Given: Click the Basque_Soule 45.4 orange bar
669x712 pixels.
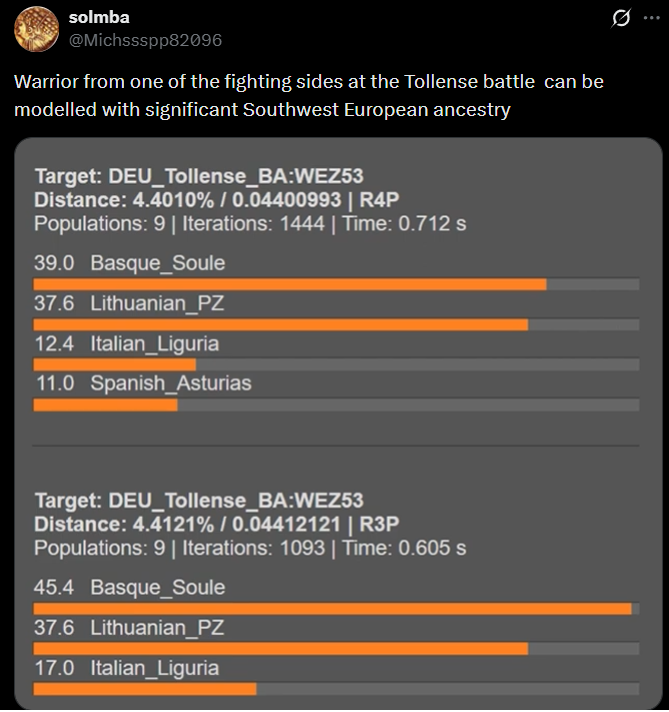Looking at the screenshot, I should pyautogui.click(x=332, y=608).
